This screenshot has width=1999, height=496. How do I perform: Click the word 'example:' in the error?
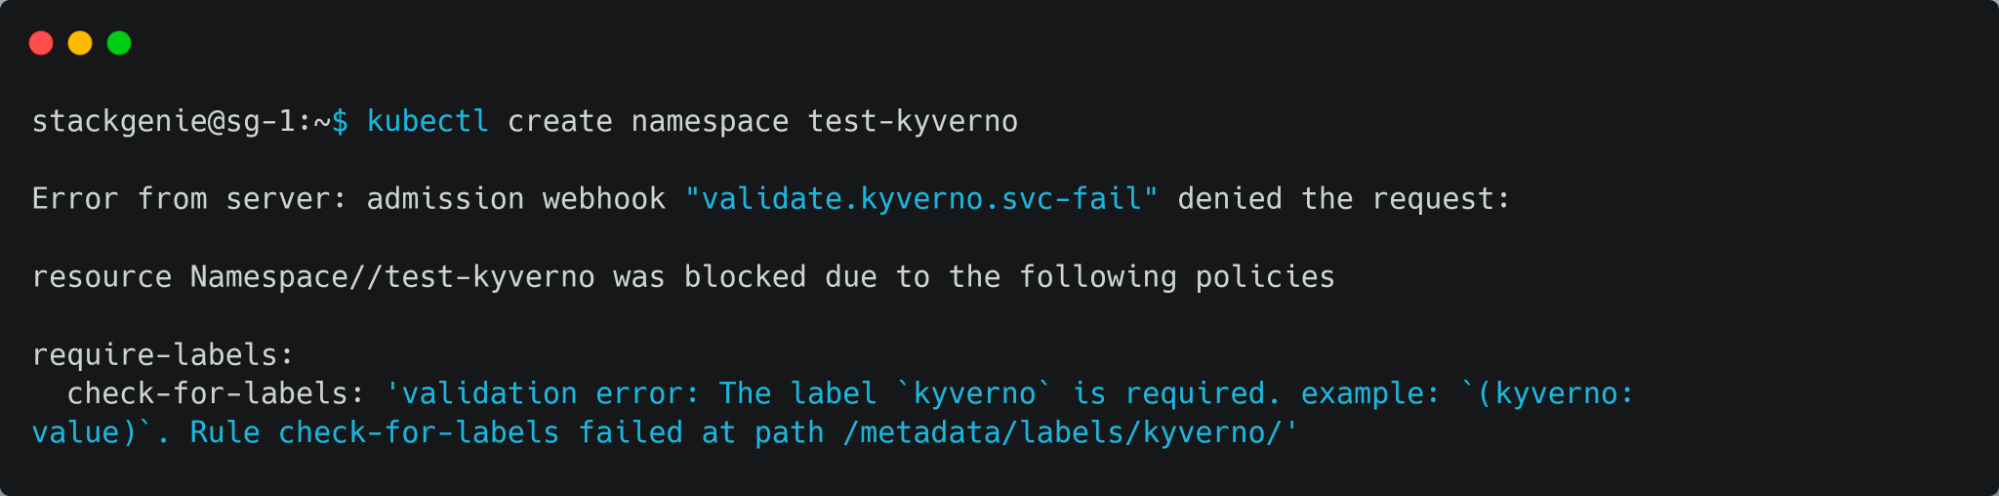coord(1370,394)
